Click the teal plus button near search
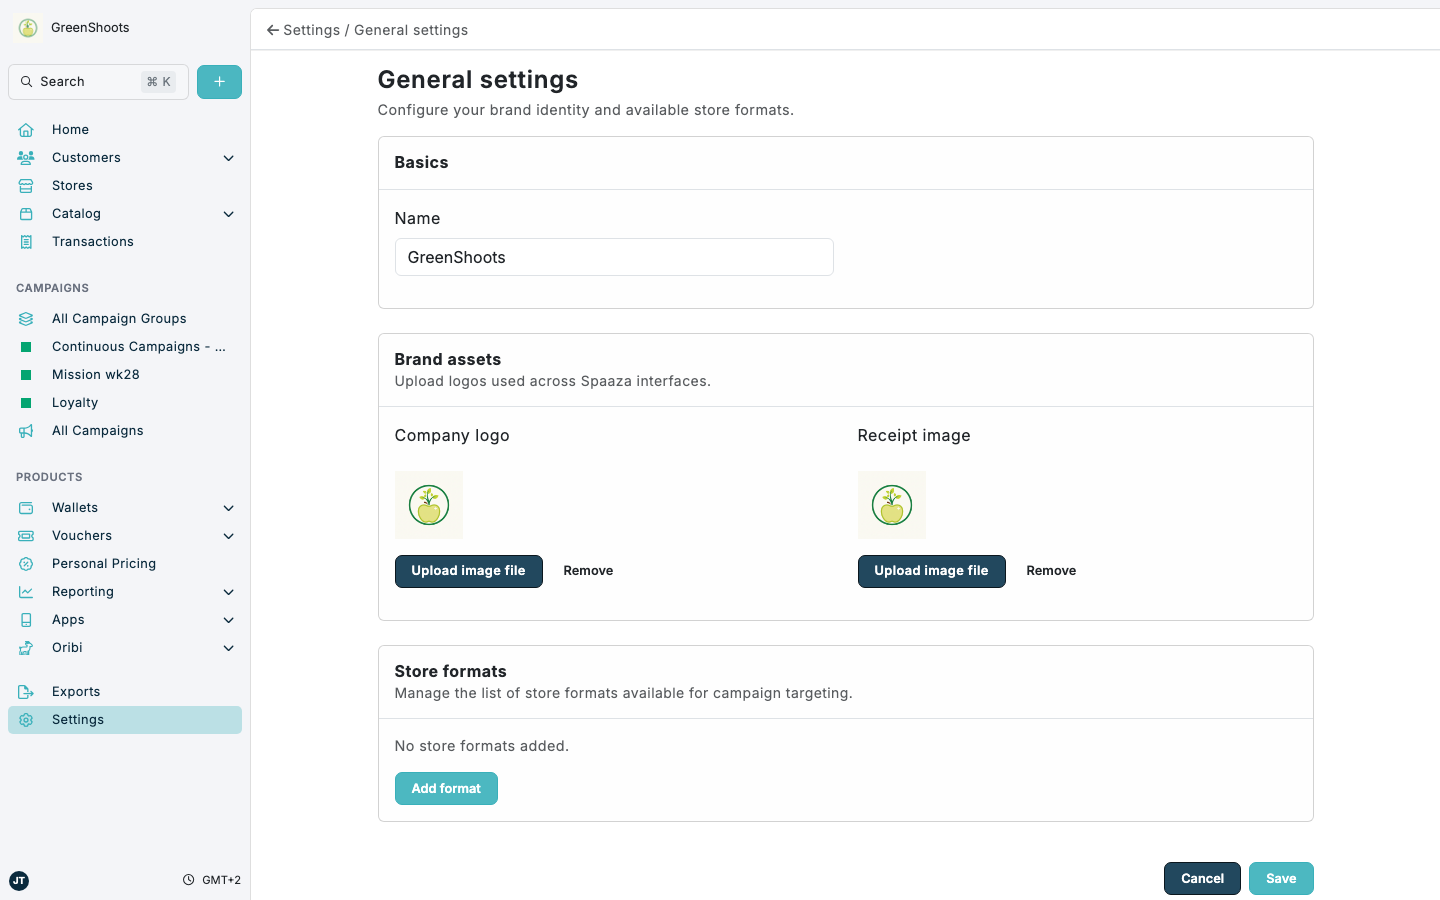The width and height of the screenshot is (1440, 900). tap(219, 81)
